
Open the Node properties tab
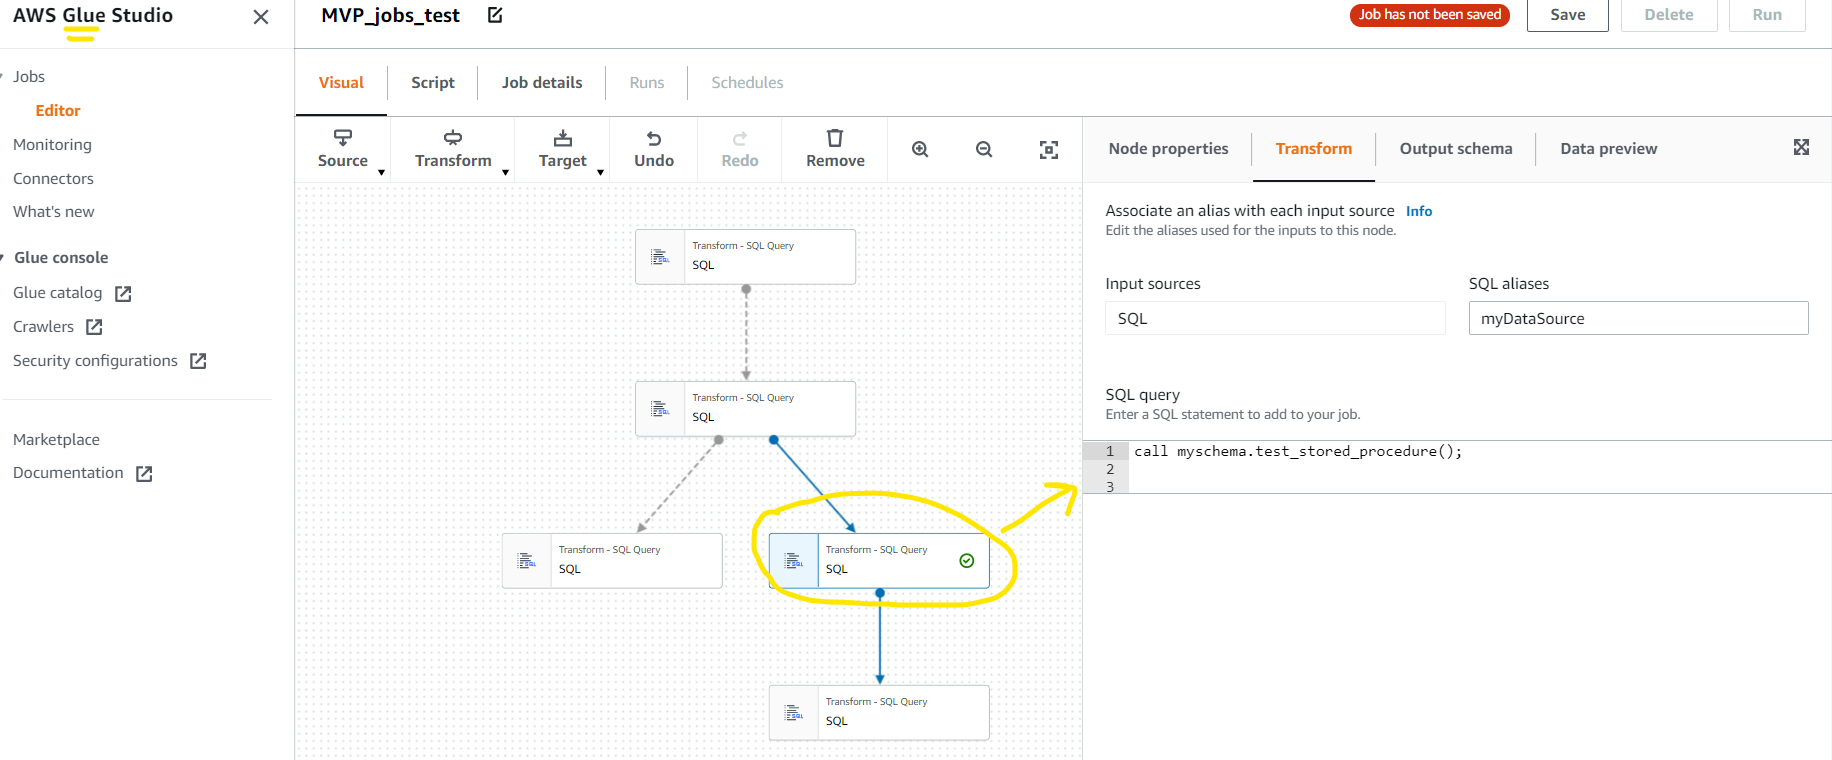(1168, 149)
